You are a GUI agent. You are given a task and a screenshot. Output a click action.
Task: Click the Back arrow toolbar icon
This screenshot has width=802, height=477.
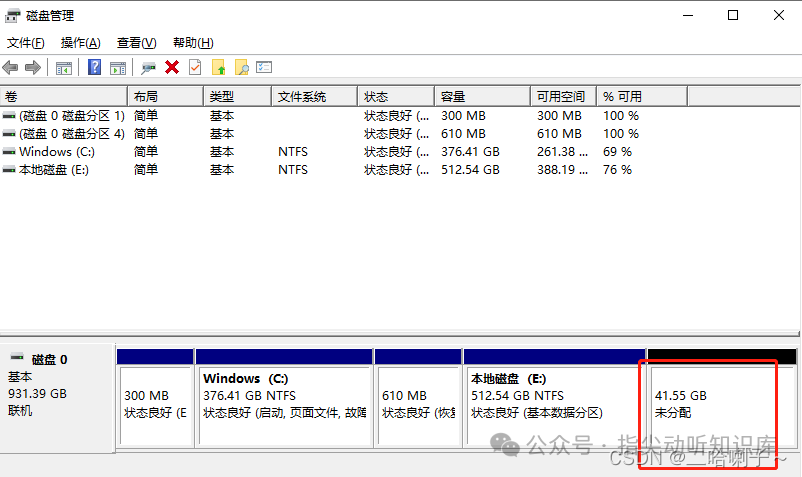coord(10,67)
